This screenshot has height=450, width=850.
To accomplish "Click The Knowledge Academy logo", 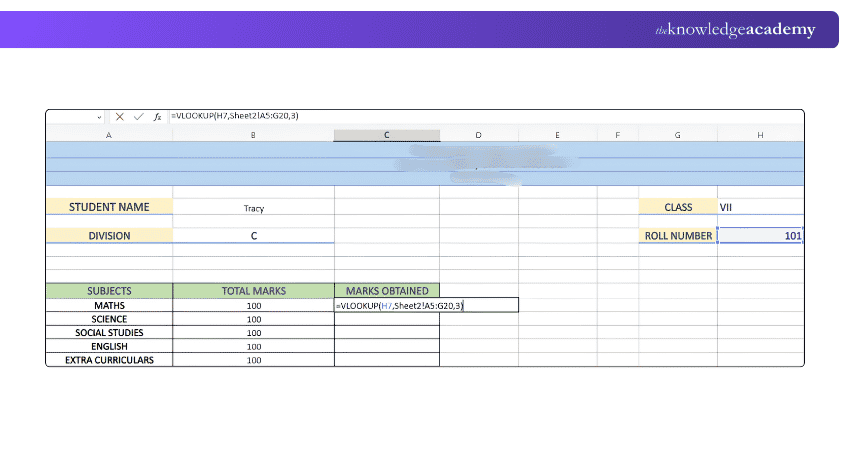I will [x=735, y=29].
